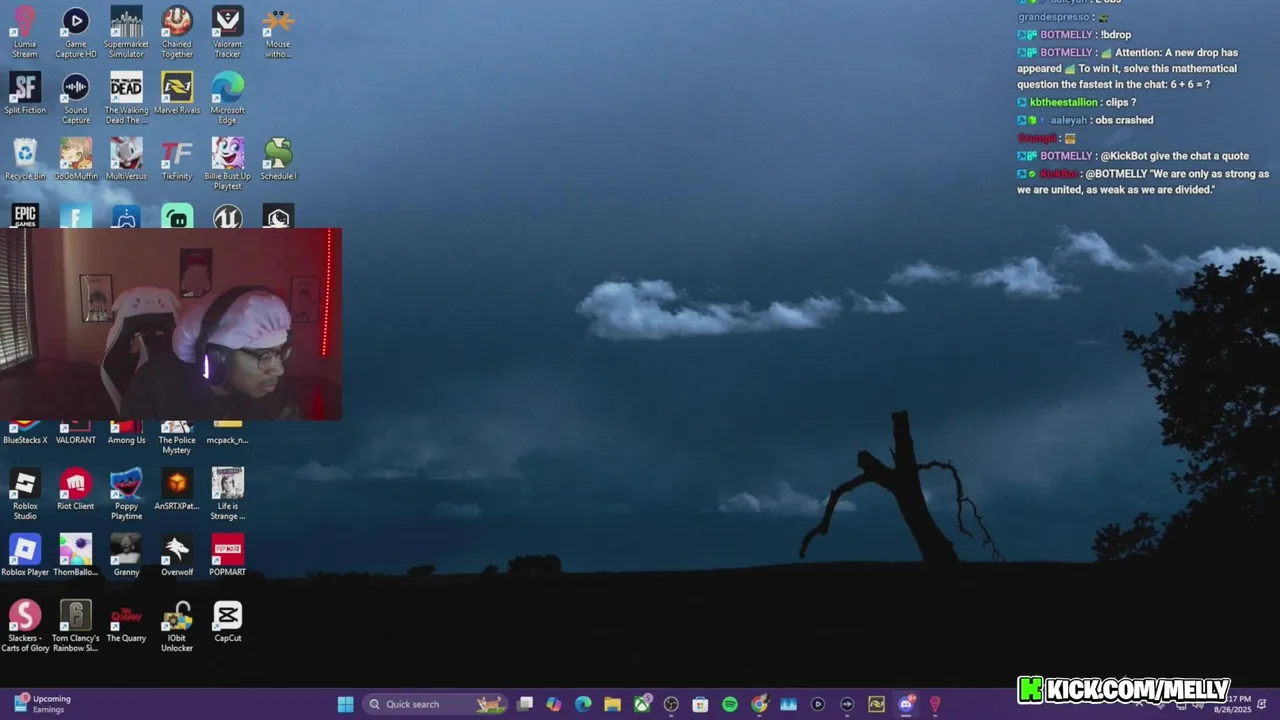This screenshot has height=720, width=1280.
Task: Select the Marvel Rivals shortcut
Action: [x=177, y=93]
